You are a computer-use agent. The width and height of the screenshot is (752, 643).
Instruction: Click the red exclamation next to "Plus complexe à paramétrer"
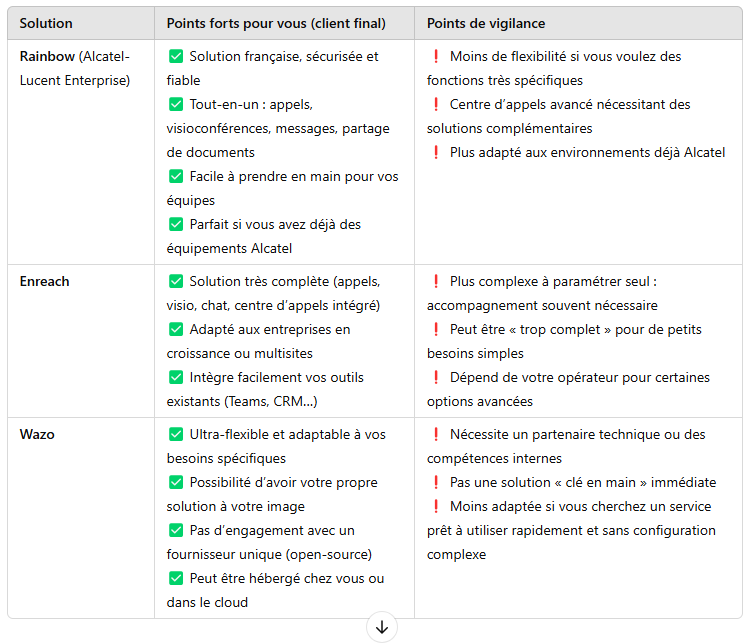436,282
